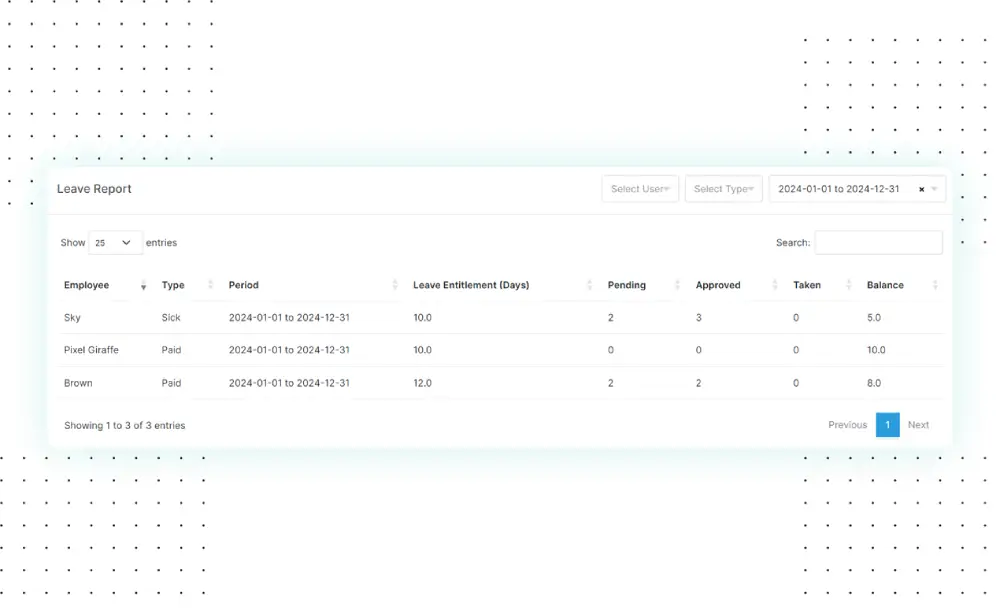Select page 1 in pagination
The image size is (1000, 614).
tap(887, 425)
